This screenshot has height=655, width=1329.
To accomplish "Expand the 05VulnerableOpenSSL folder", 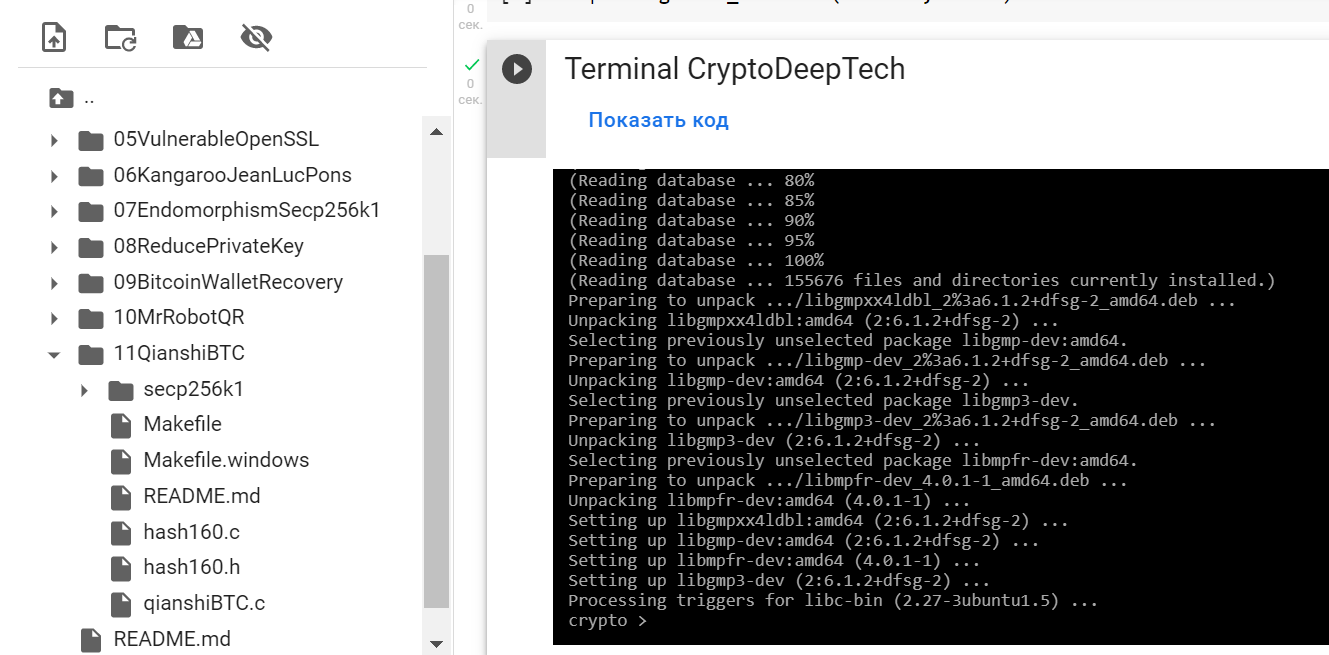I will pyautogui.click(x=54, y=140).
